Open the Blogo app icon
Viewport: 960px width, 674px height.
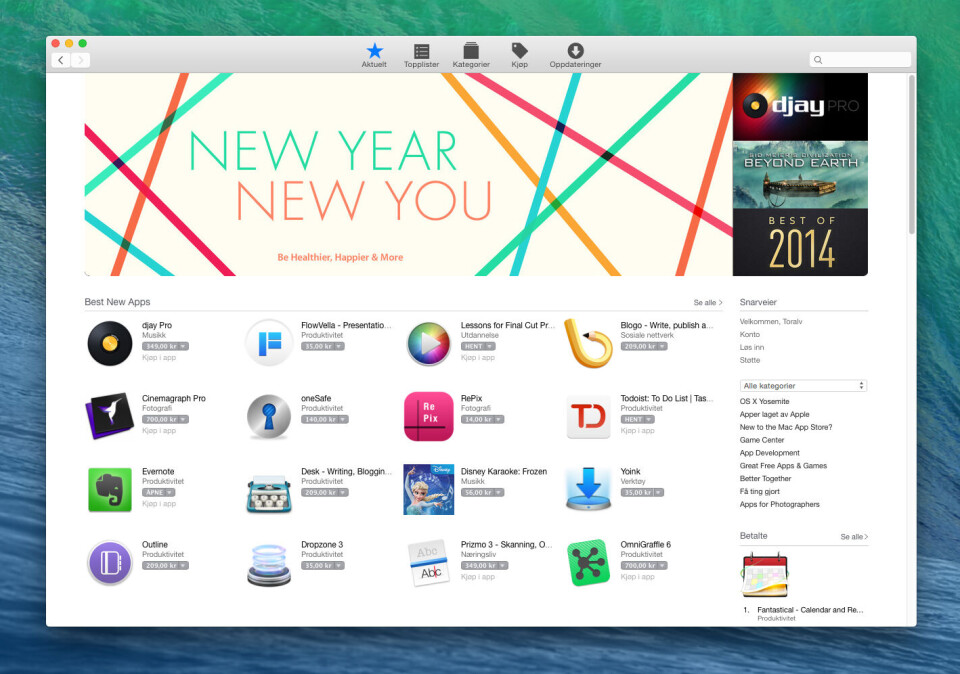pyautogui.click(x=588, y=343)
